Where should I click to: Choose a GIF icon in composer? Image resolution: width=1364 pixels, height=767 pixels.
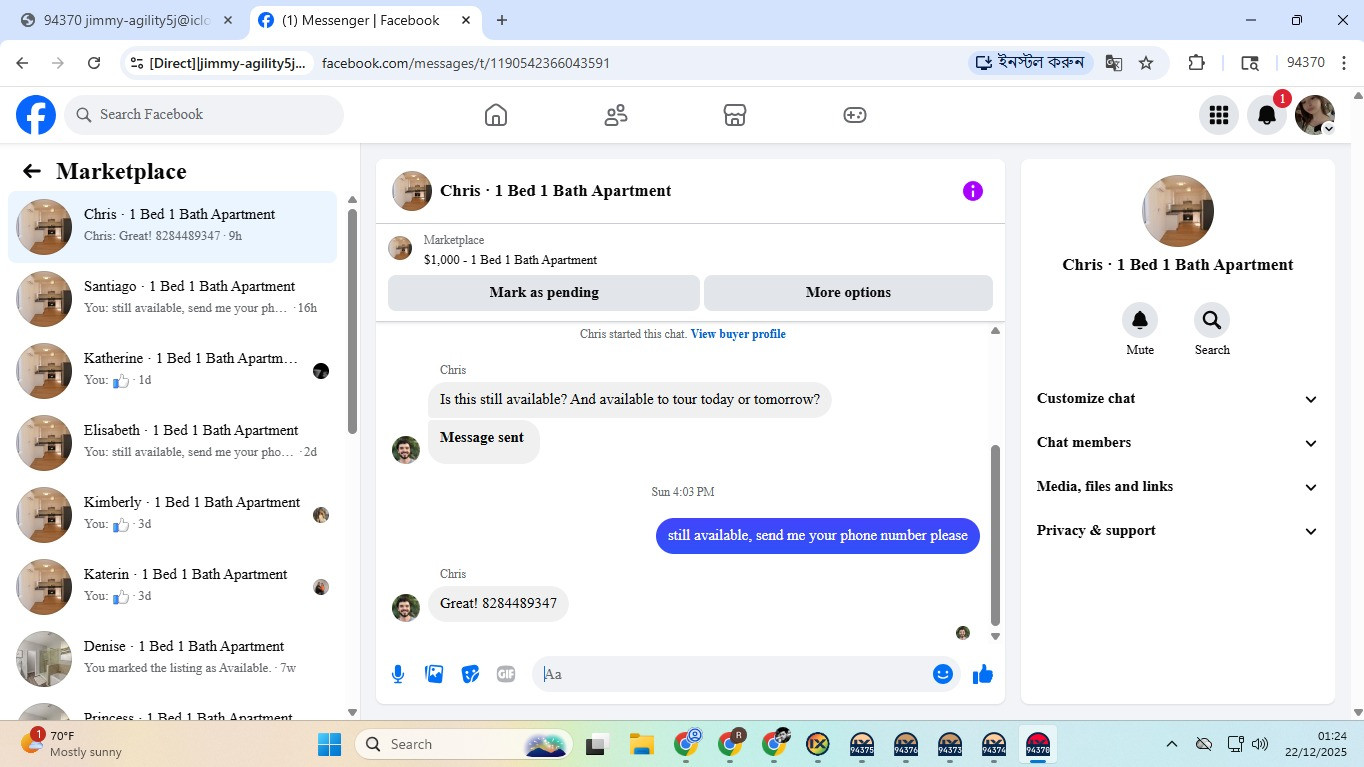pos(506,674)
